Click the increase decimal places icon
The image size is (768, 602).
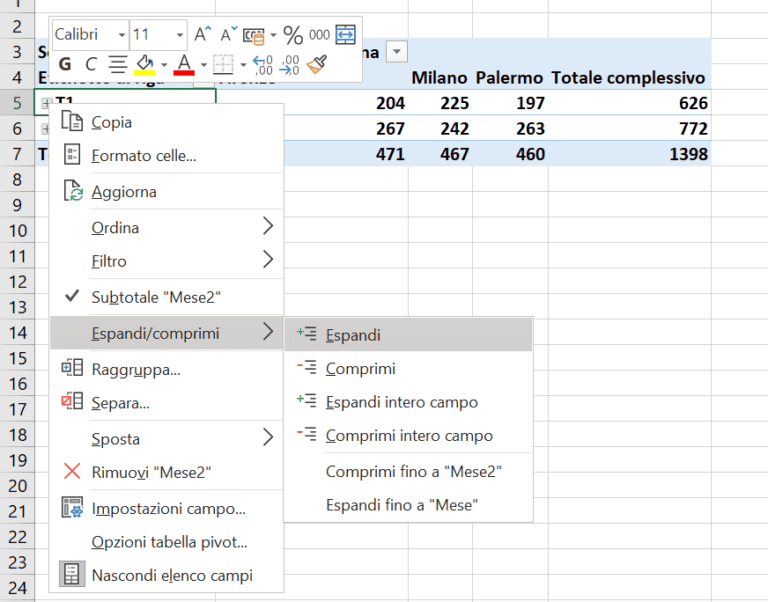pyautogui.click(x=263, y=65)
